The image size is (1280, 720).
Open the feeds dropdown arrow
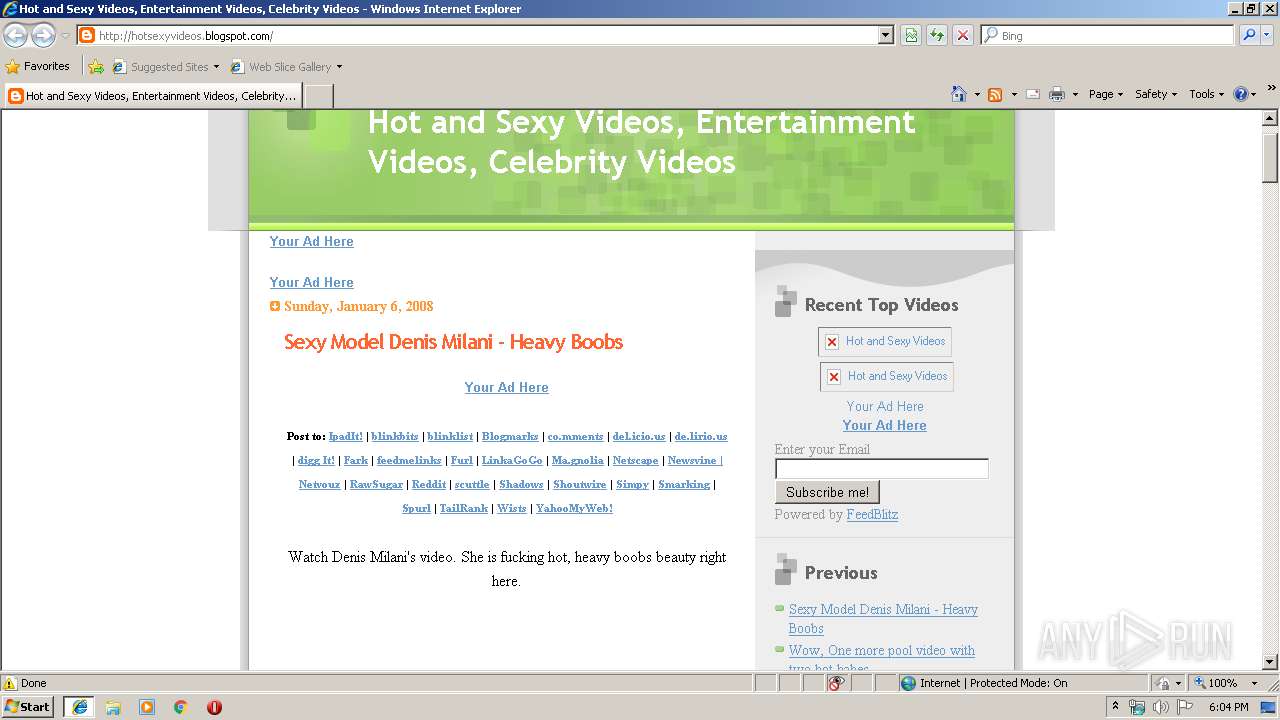pyautogui.click(x=1013, y=94)
